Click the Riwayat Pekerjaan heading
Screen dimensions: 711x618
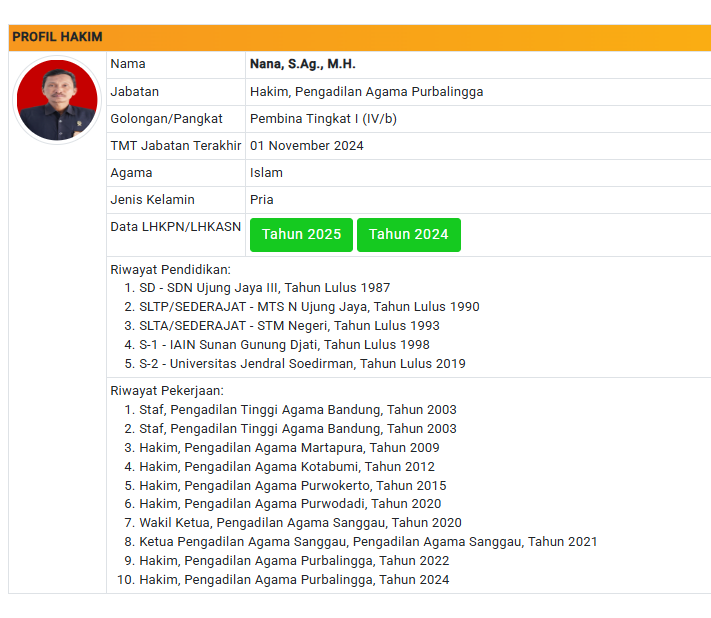(x=167, y=391)
